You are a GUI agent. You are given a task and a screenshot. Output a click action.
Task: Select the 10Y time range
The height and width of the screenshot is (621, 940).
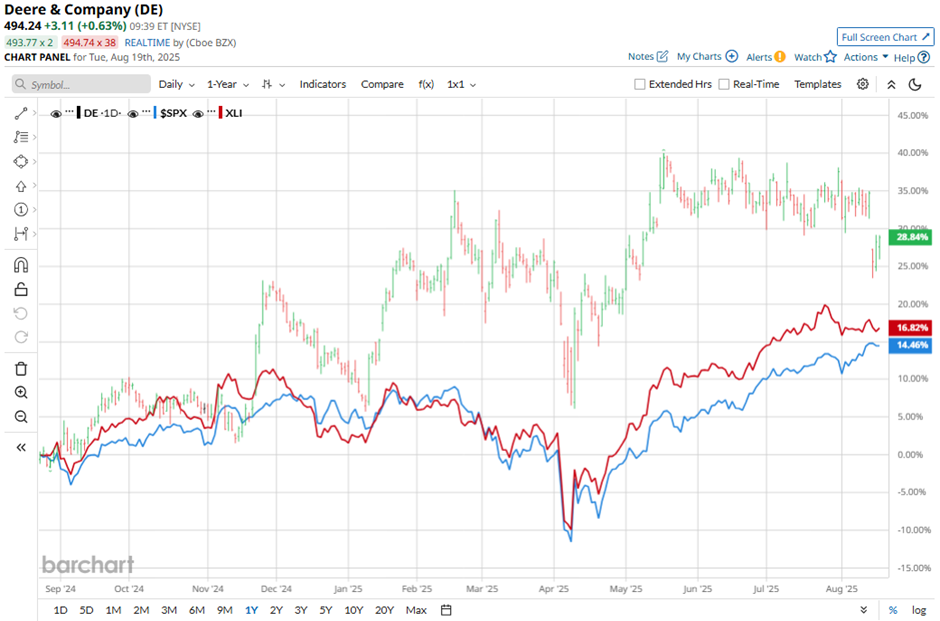point(354,610)
